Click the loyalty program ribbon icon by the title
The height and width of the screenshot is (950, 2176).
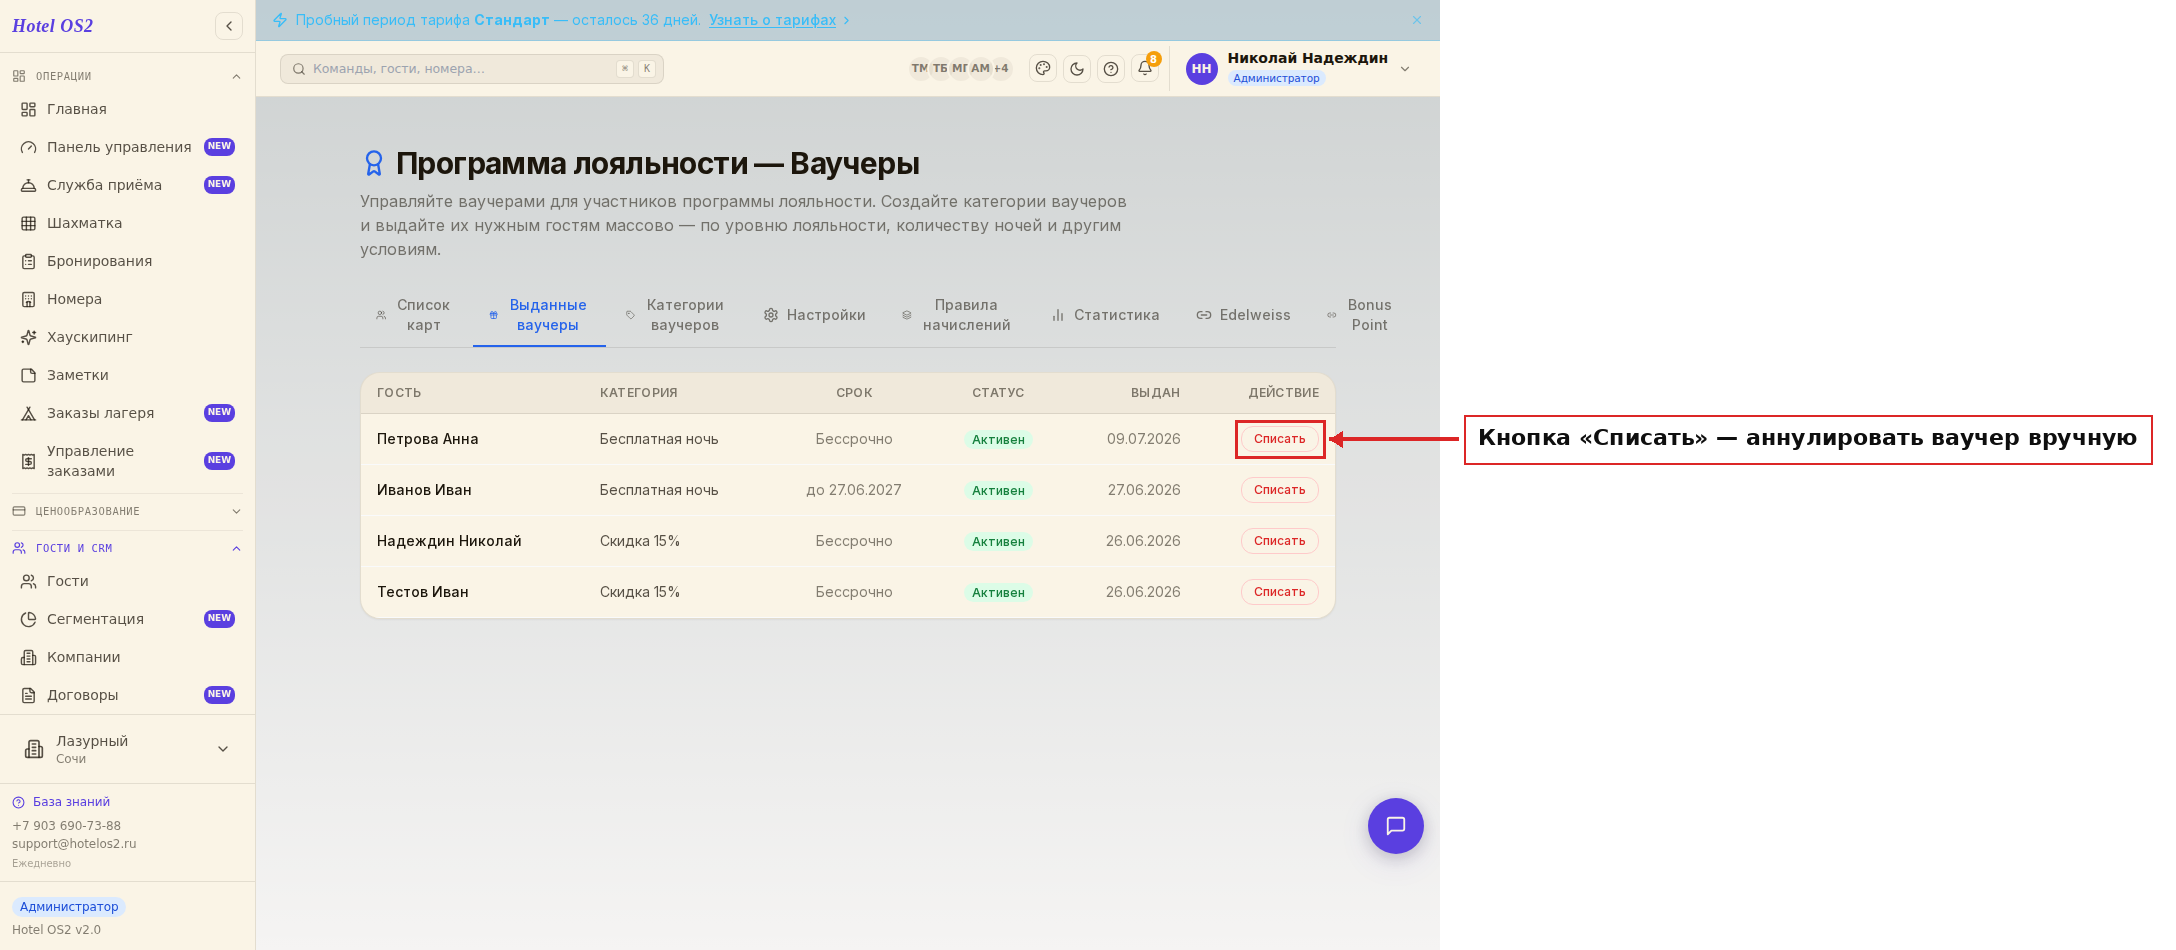pos(374,163)
